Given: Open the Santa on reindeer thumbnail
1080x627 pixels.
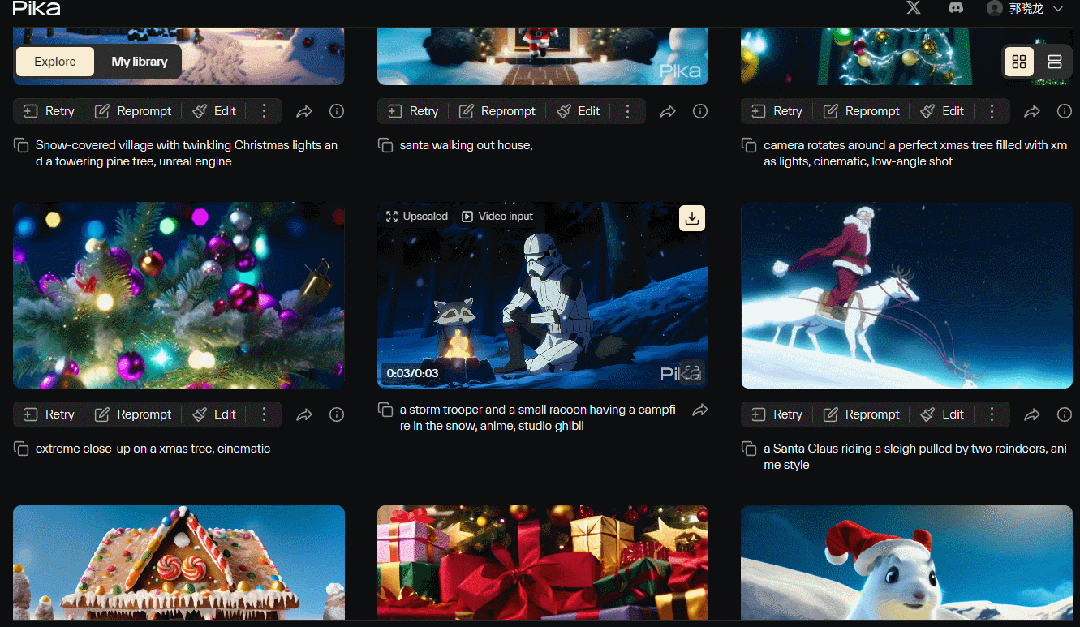Looking at the screenshot, I should click(x=906, y=295).
